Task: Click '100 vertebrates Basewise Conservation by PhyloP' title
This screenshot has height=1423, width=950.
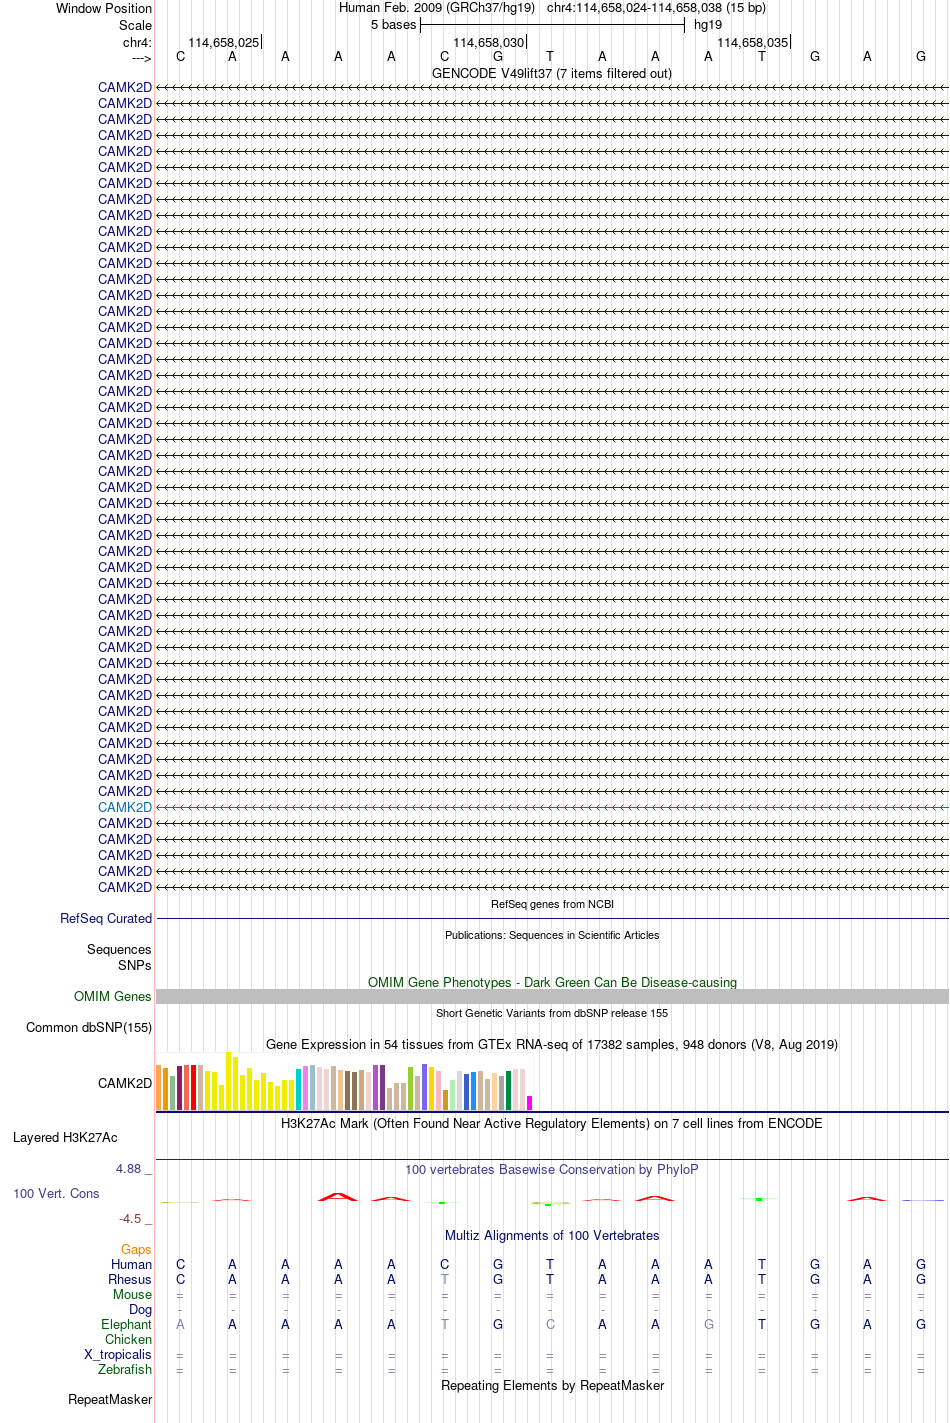Action: [552, 1169]
